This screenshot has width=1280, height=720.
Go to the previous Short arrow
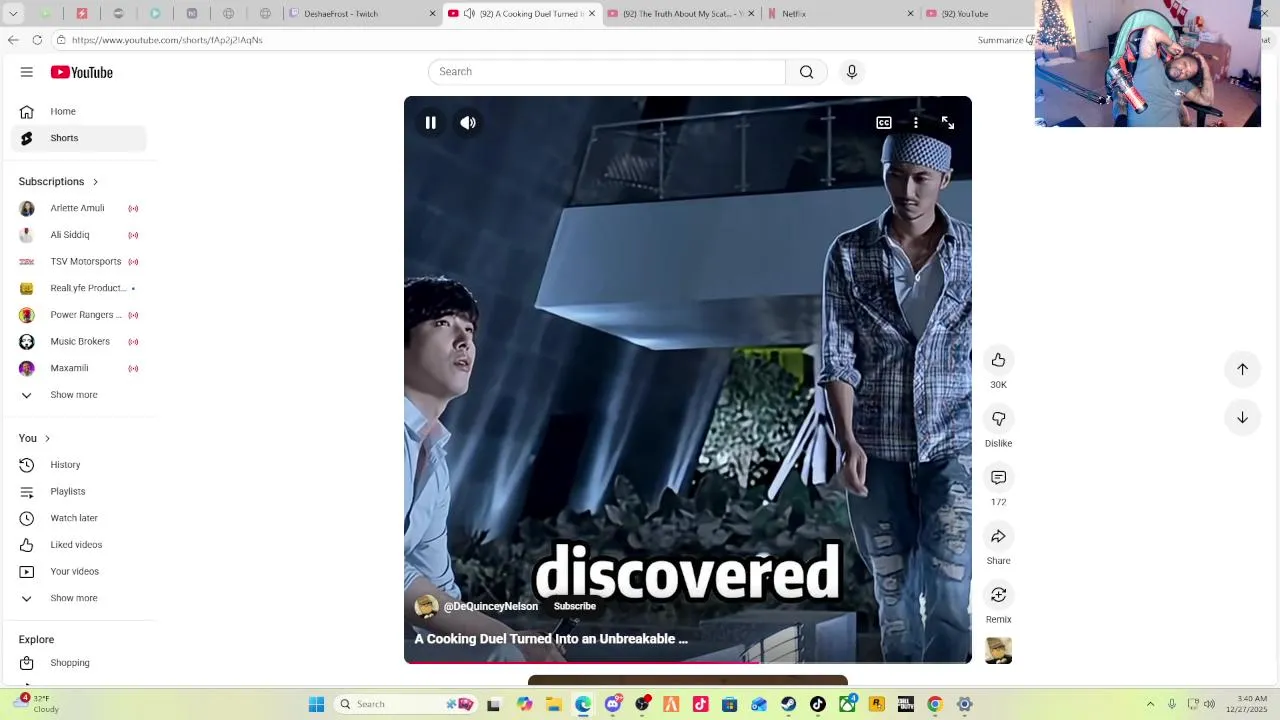click(x=1242, y=369)
